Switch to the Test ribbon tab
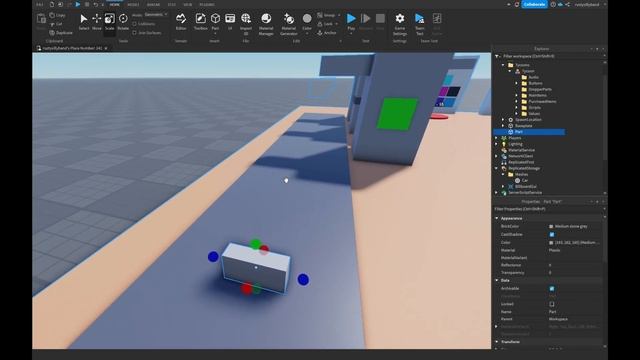The image size is (640, 360). [172, 4]
